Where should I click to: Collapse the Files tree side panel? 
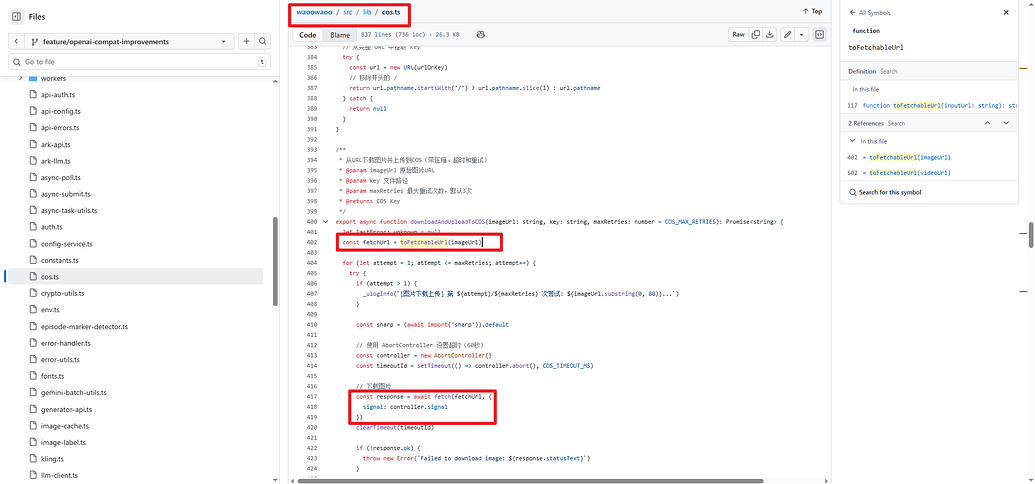coord(17,17)
